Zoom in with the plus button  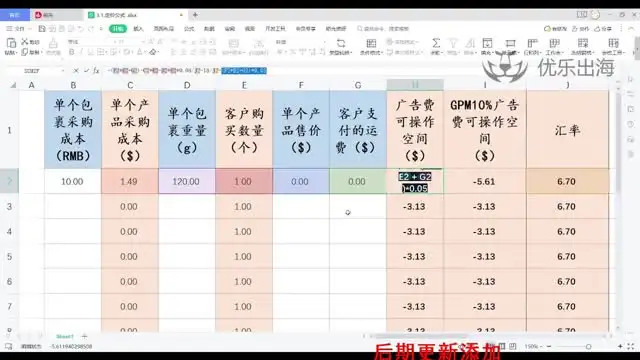pos(620,347)
